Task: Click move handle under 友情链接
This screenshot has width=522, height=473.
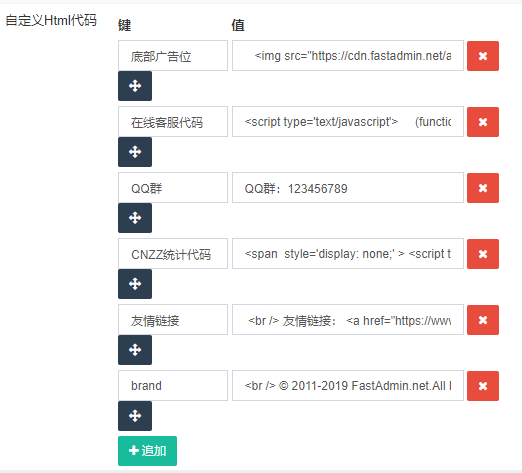Action: [135, 350]
